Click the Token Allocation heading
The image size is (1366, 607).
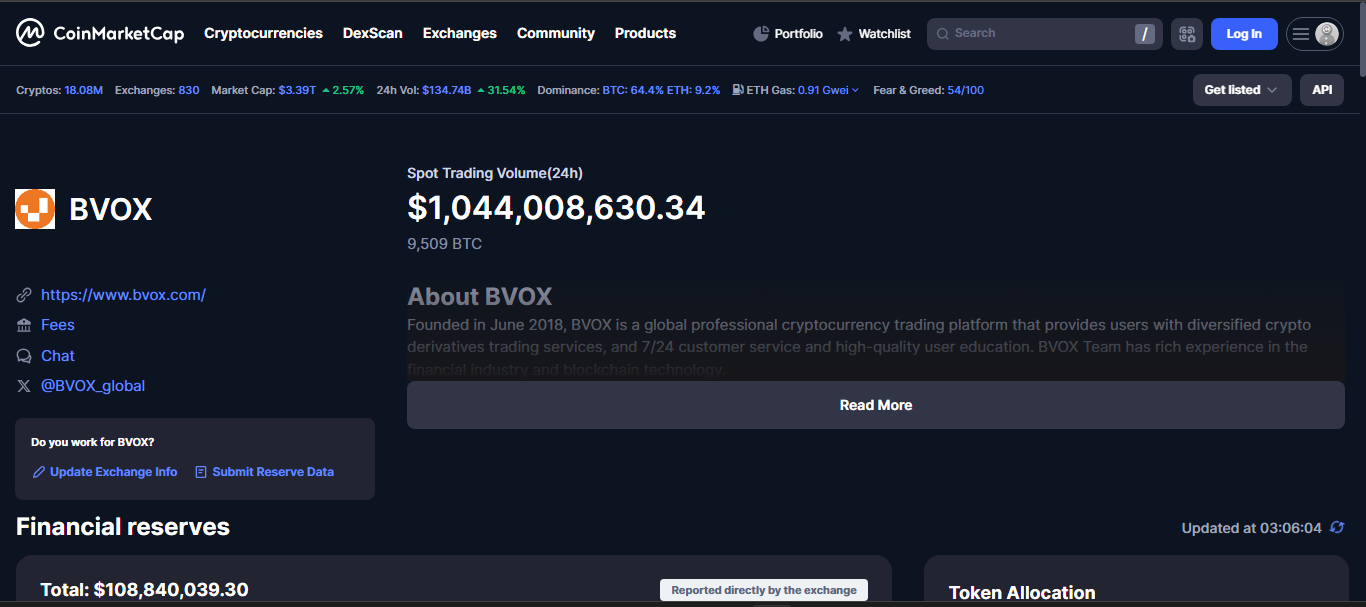coord(1022,593)
